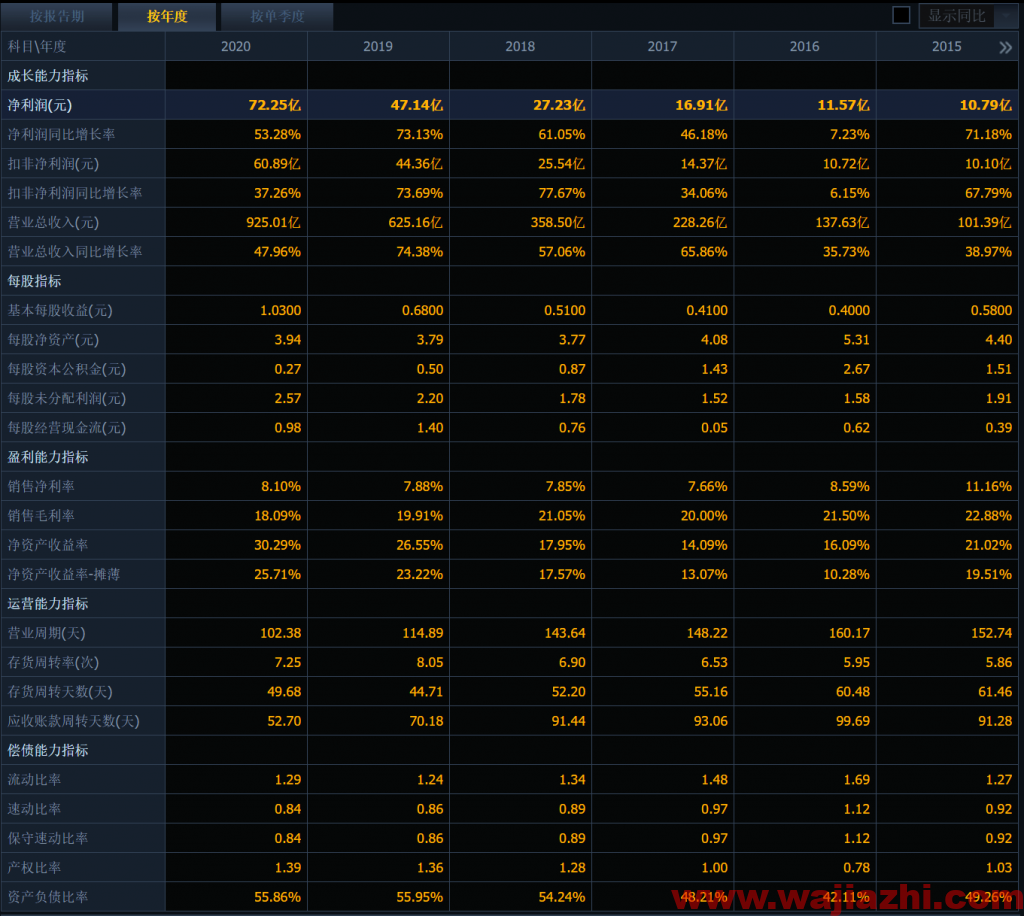Click the 每股经营现金流(元) row label
The height and width of the screenshot is (916, 1024).
click(66, 428)
